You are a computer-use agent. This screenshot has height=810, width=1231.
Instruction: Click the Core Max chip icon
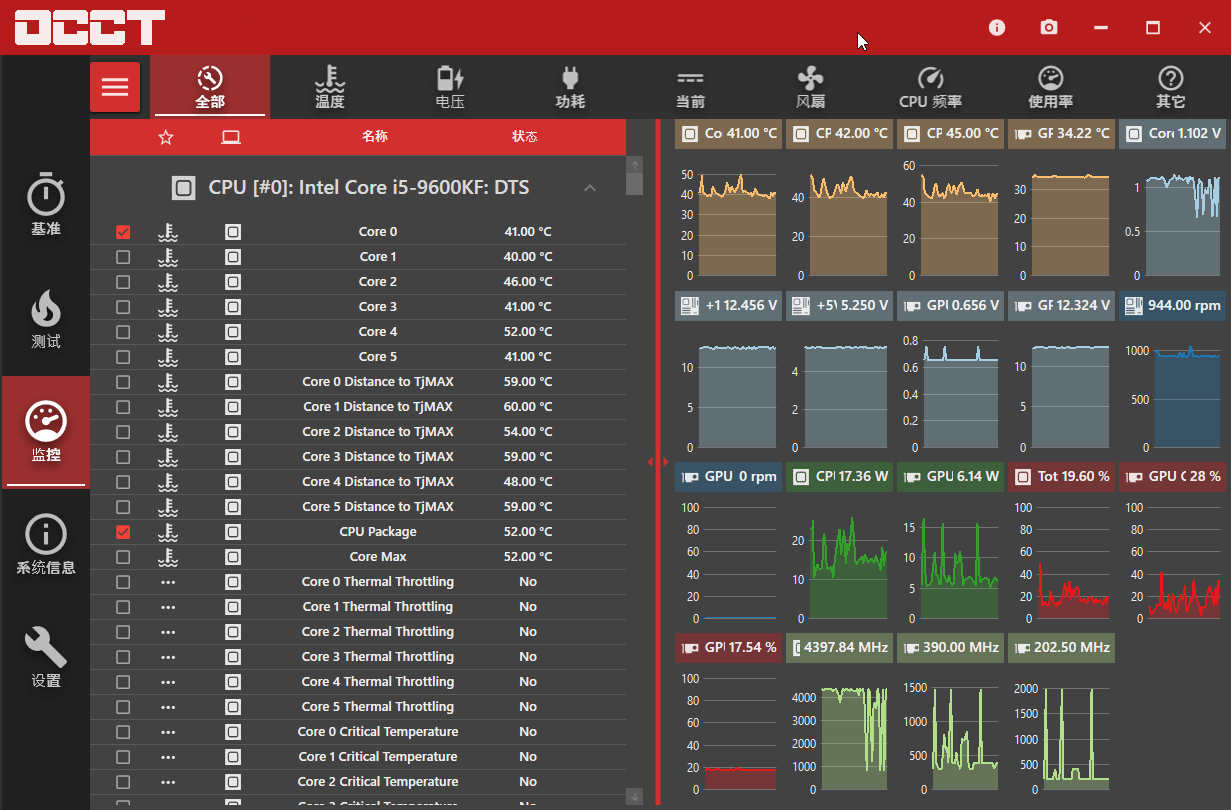(233, 557)
